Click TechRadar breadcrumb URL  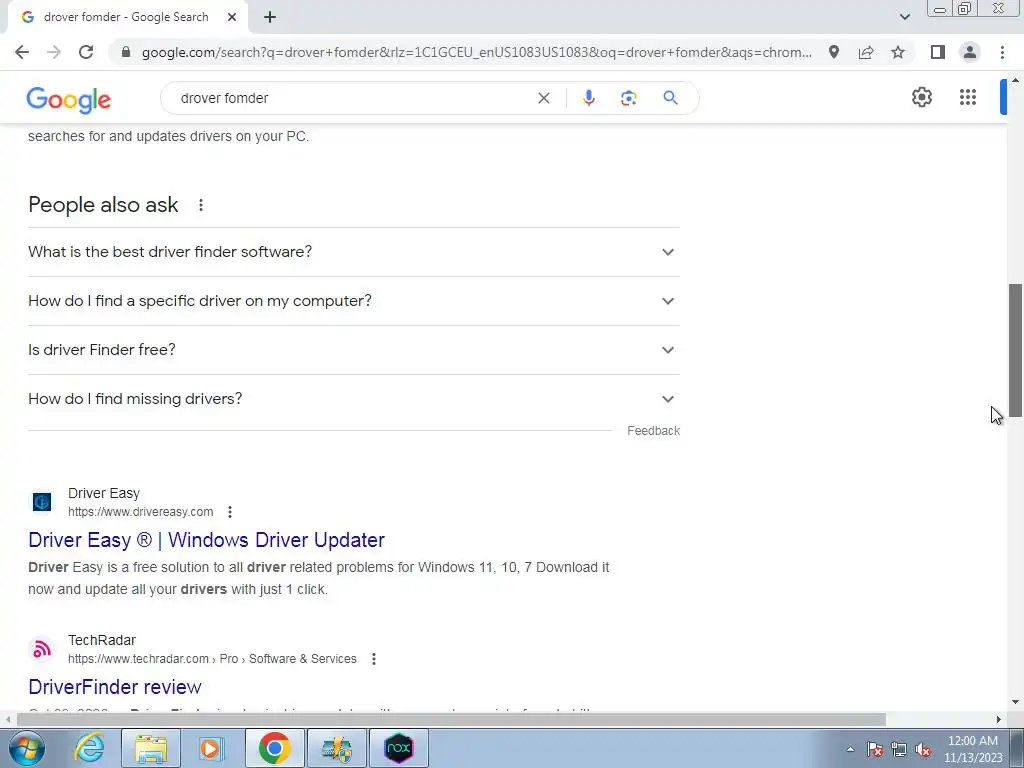click(x=212, y=659)
